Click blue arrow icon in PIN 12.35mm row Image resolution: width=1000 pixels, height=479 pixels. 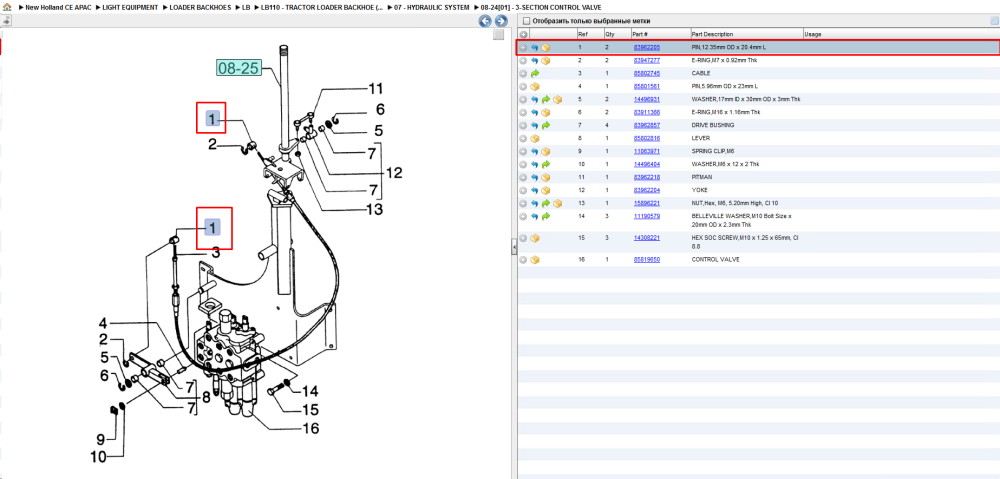[x=534, y=48]
